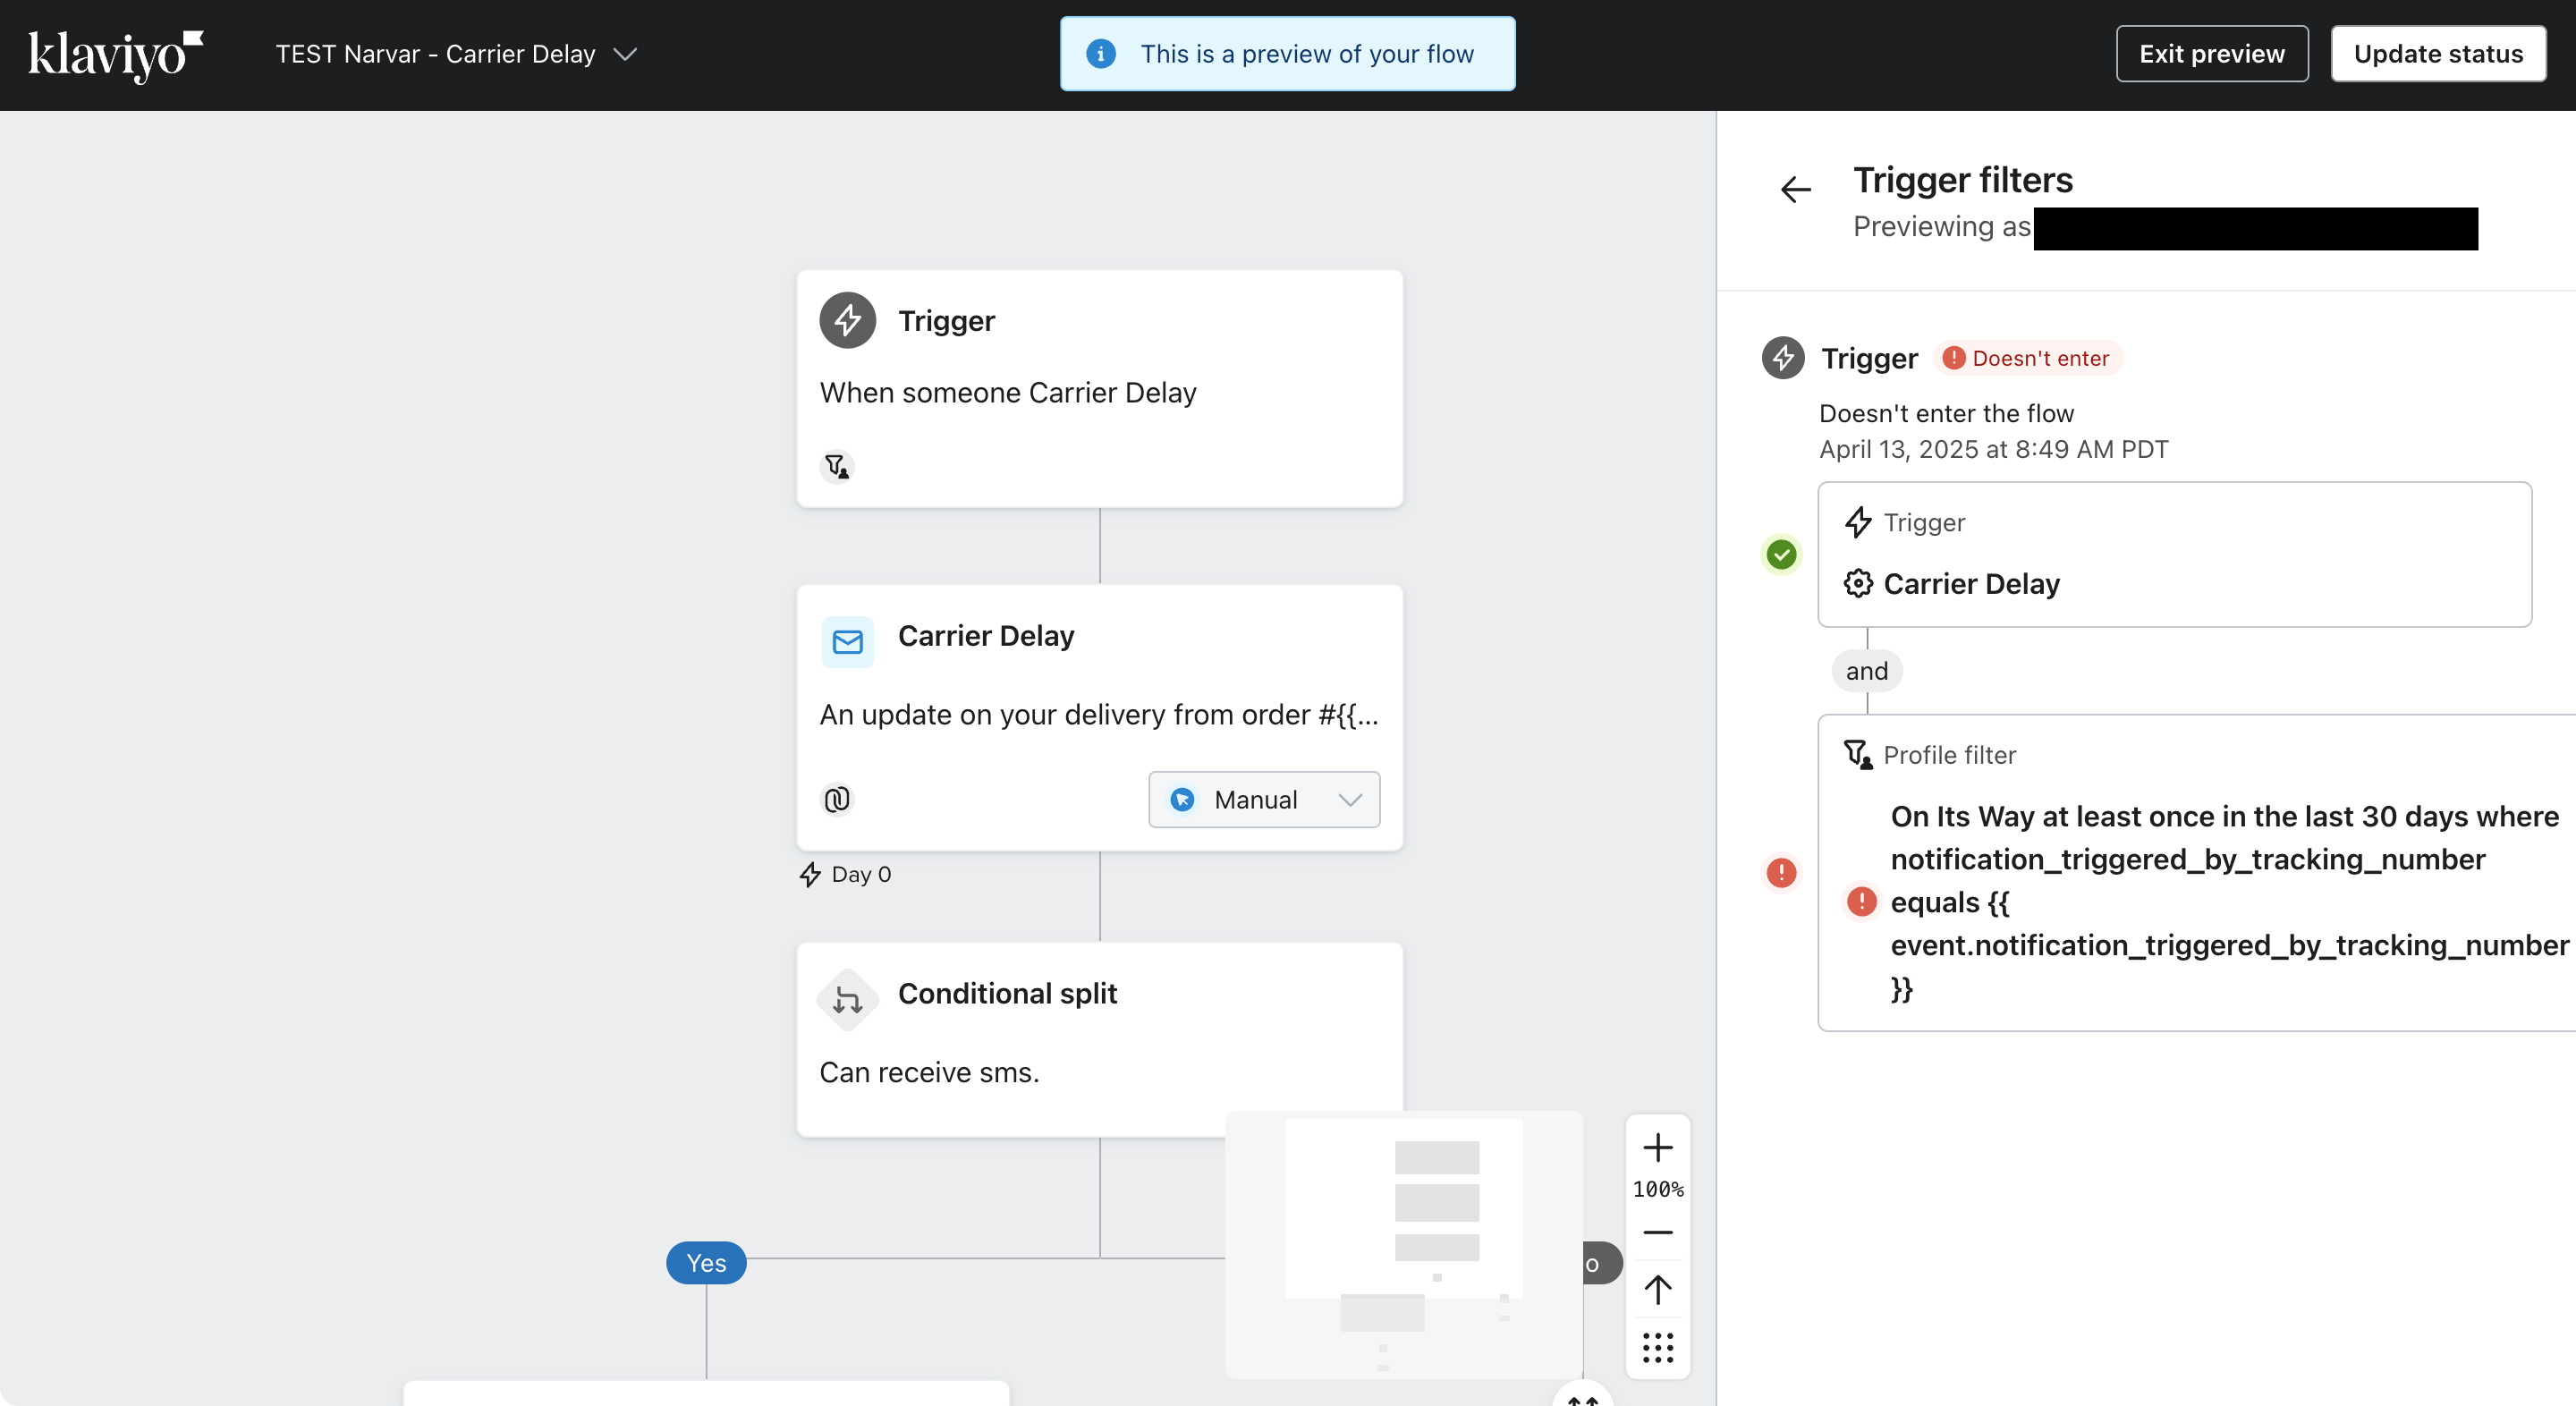The height and width of the screenshot is (1406, 2576).
Task: Click the Trigger lightning icon in side panel header
Action: point(1783,358)
